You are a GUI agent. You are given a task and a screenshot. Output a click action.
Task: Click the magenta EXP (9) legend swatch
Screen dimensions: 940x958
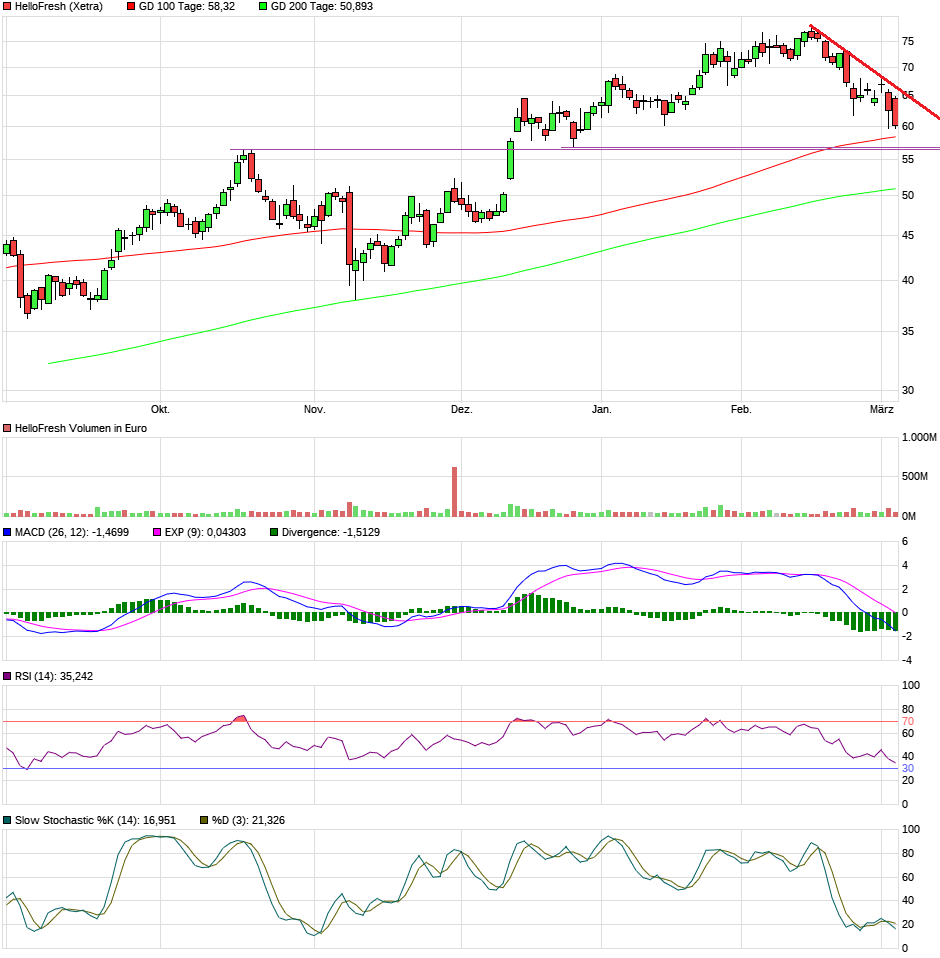coord(157,532)
